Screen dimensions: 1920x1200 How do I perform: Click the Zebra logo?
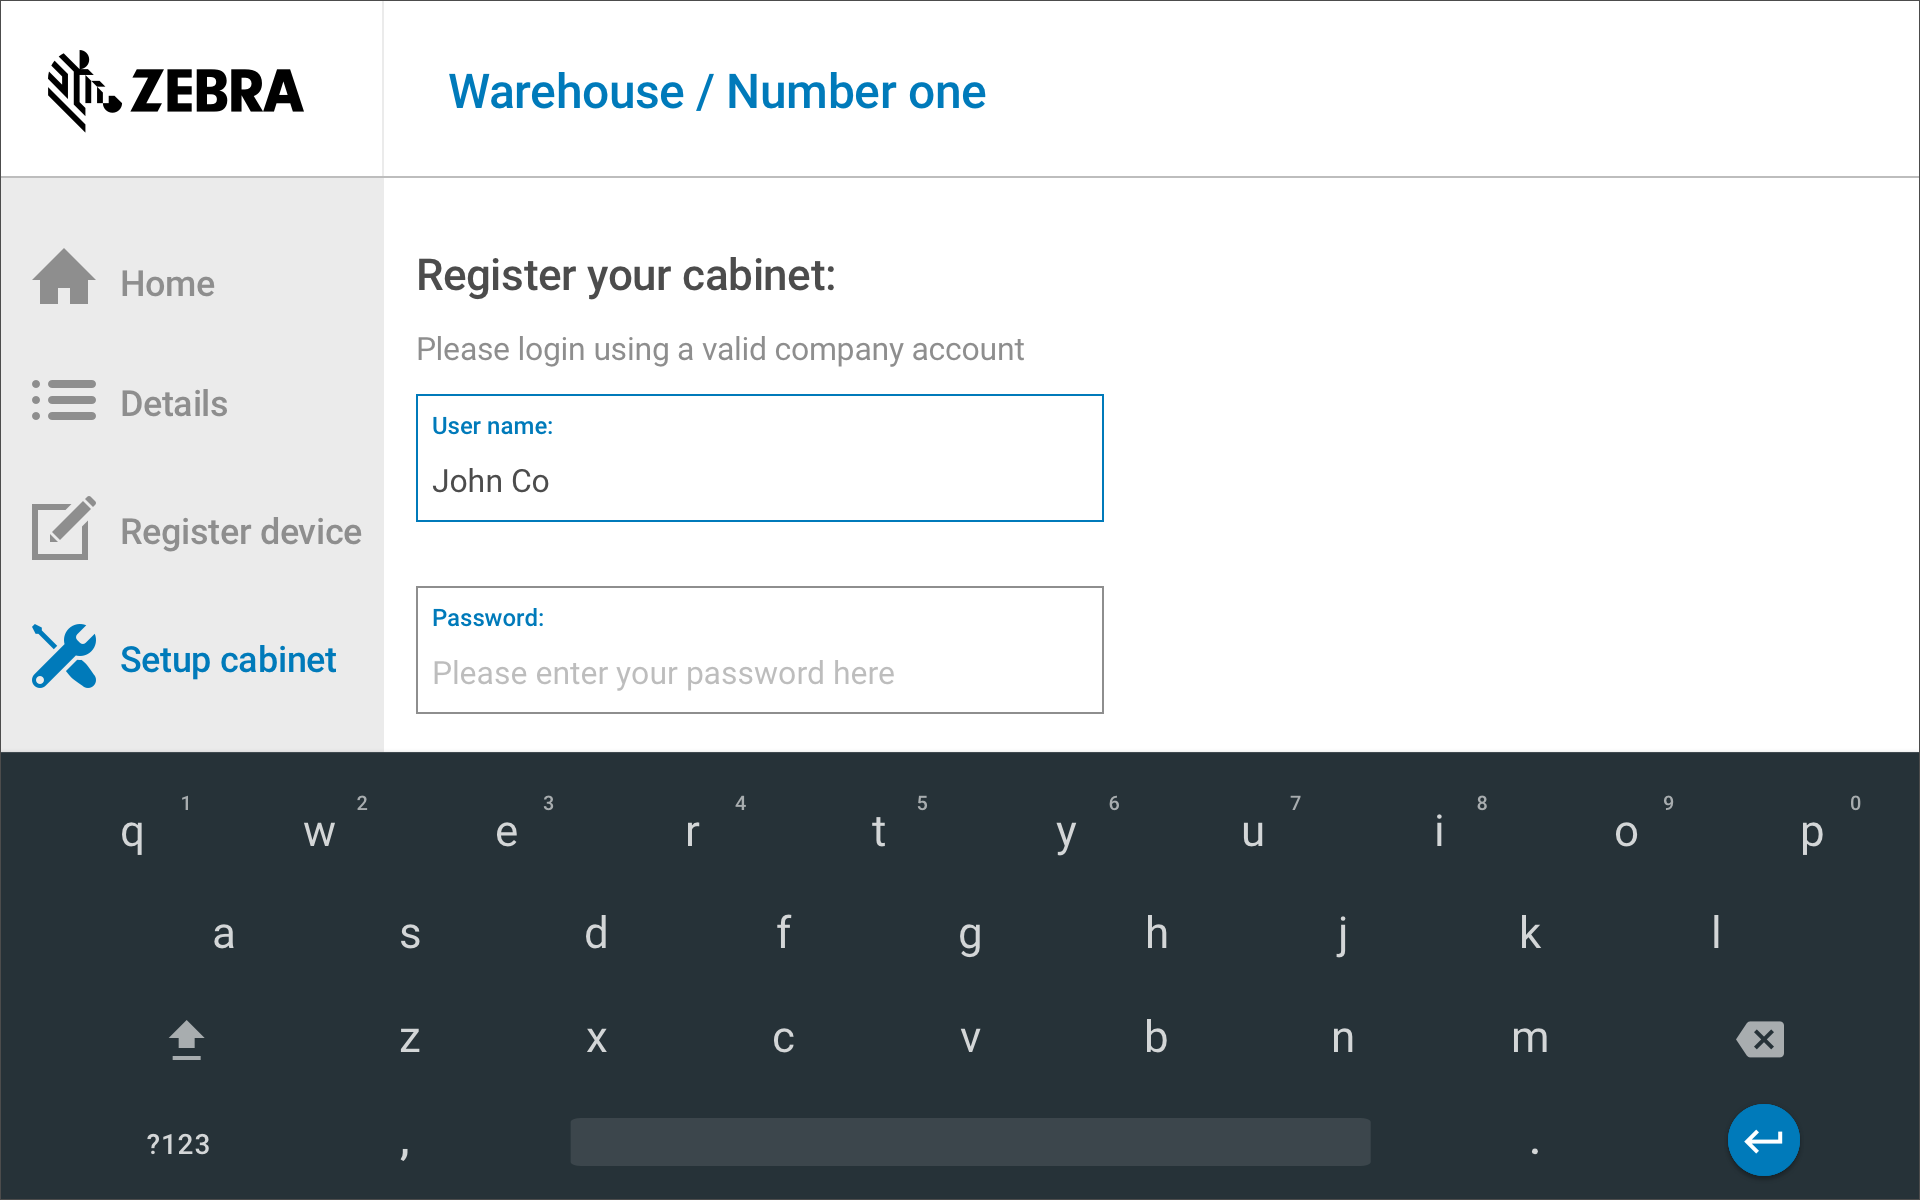176,91
